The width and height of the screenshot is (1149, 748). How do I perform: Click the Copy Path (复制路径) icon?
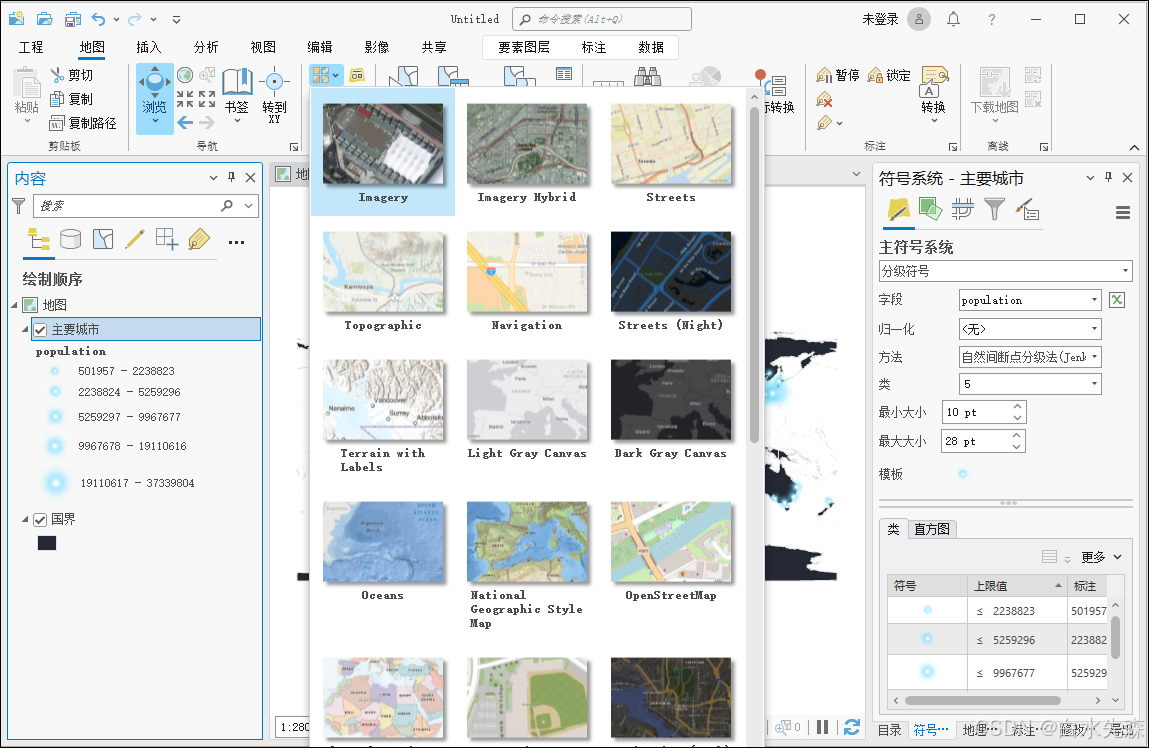click(x=58, y=123)
